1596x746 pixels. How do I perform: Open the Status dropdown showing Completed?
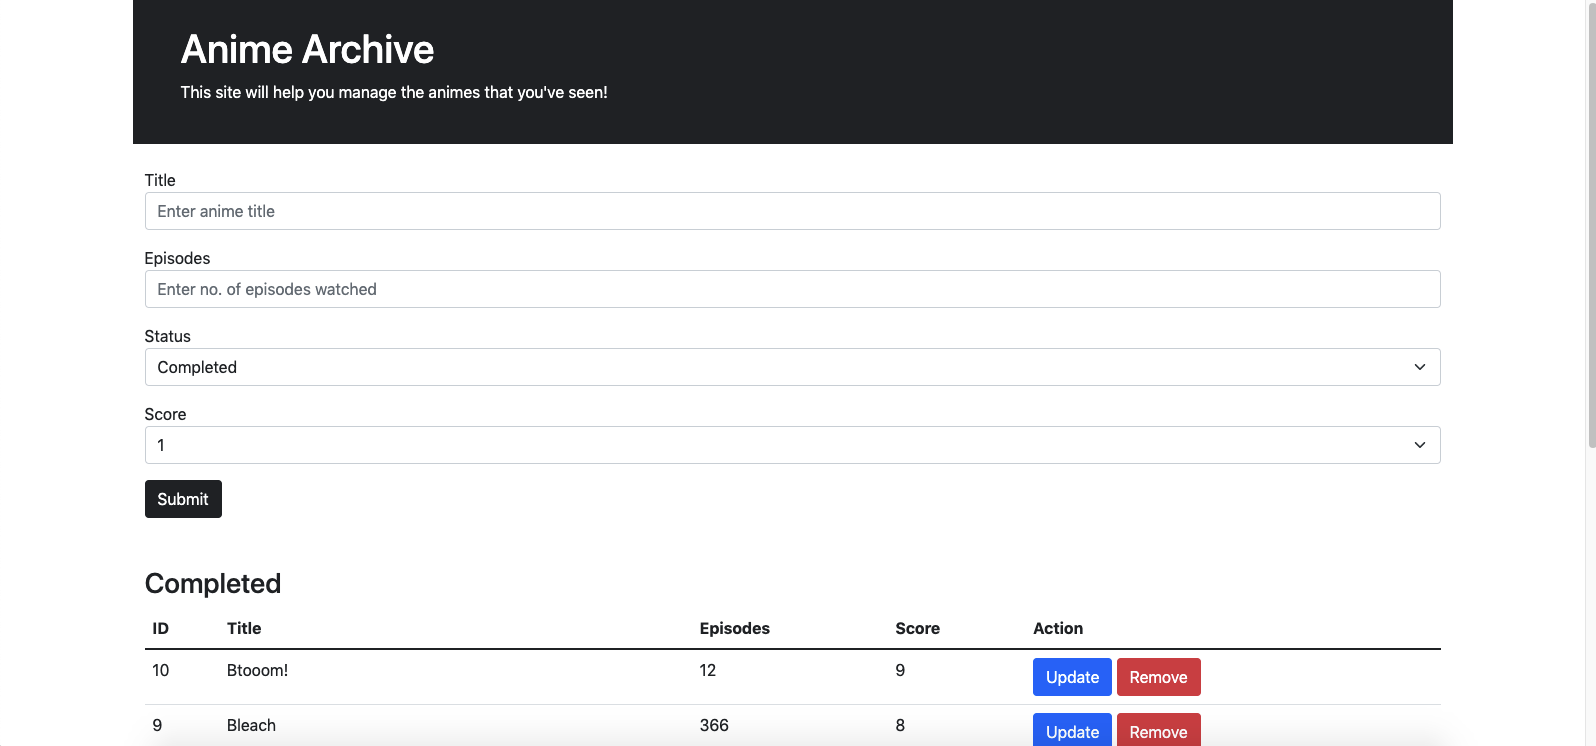[x=792, y=367]
